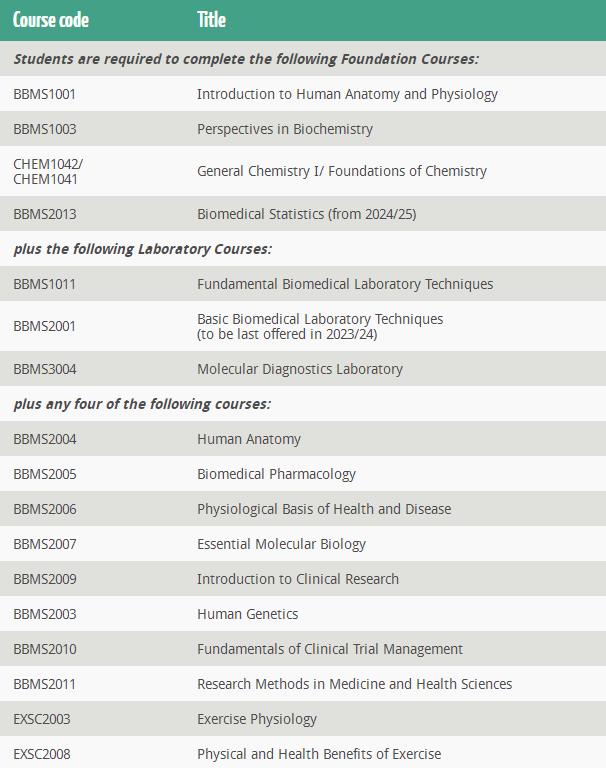Open Molecular Diagnostics Laboratory title

(300, 369)
